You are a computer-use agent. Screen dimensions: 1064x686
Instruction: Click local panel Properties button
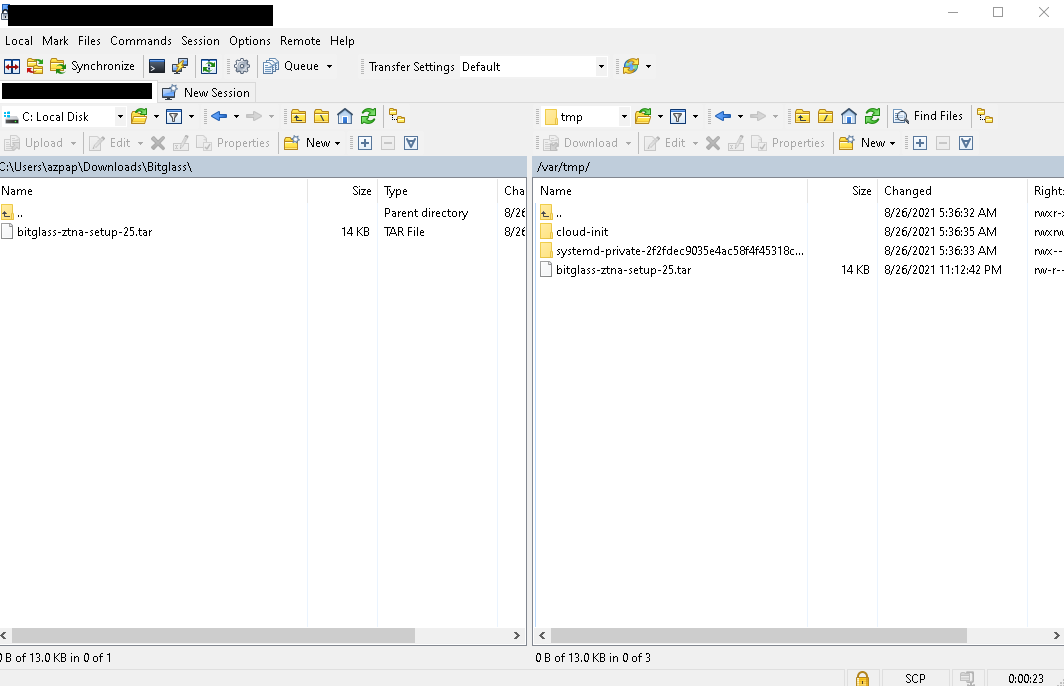(233, 143)
